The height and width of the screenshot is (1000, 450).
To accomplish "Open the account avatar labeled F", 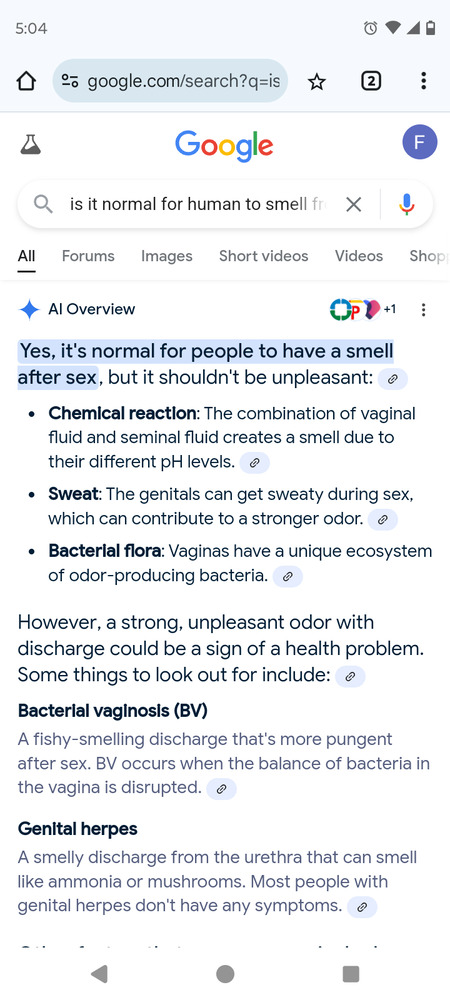I will (x=419, y=142).
